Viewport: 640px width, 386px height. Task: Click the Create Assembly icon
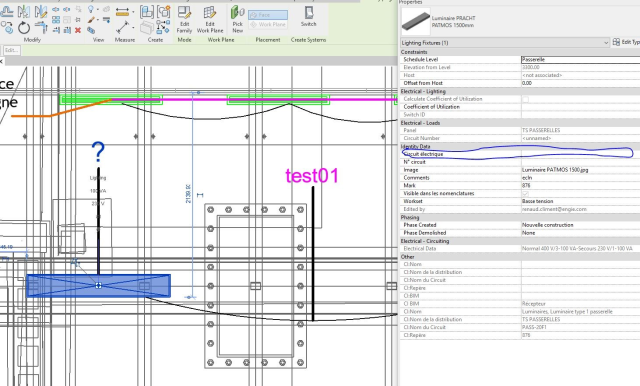(147, 12)
